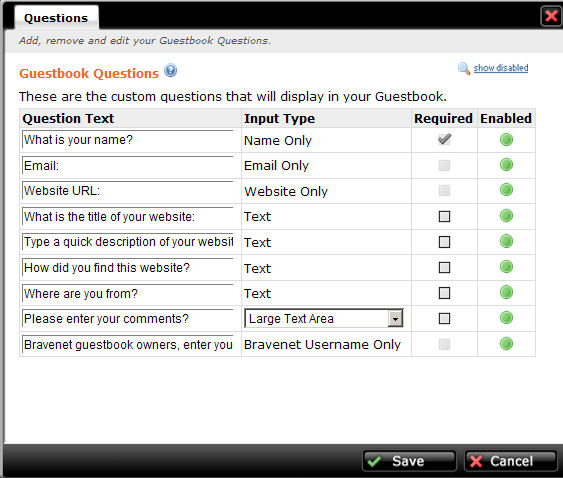Click into the 'Please enter your comments?' text field
Screen dimensions: 563x478
point(128,319)
